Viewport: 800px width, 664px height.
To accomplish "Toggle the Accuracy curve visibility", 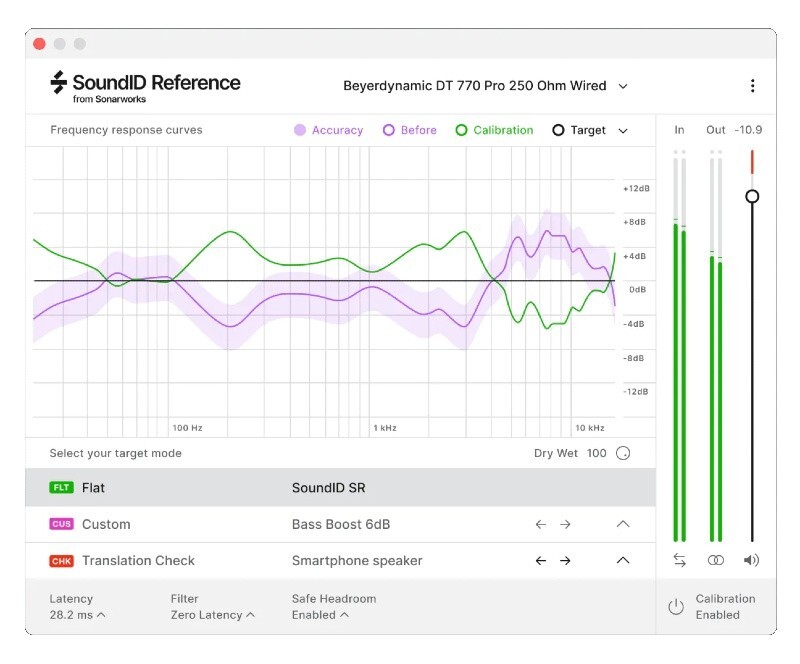I will (329, 130).
